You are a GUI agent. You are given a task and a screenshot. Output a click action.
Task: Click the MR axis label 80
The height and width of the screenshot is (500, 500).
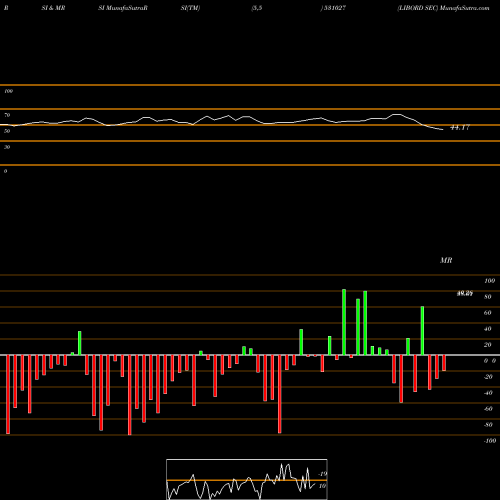tap(488, 297)
